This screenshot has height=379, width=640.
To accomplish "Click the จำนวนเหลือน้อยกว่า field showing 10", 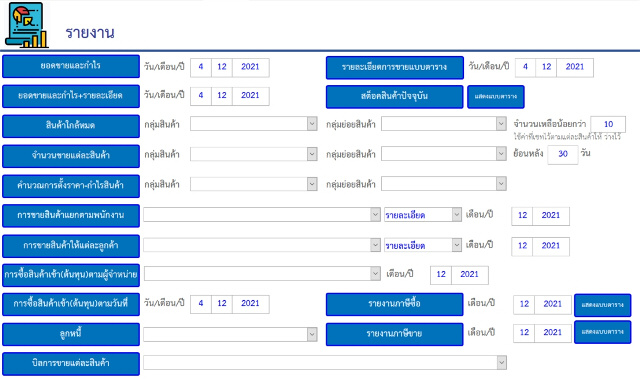I will click(608, 124).
